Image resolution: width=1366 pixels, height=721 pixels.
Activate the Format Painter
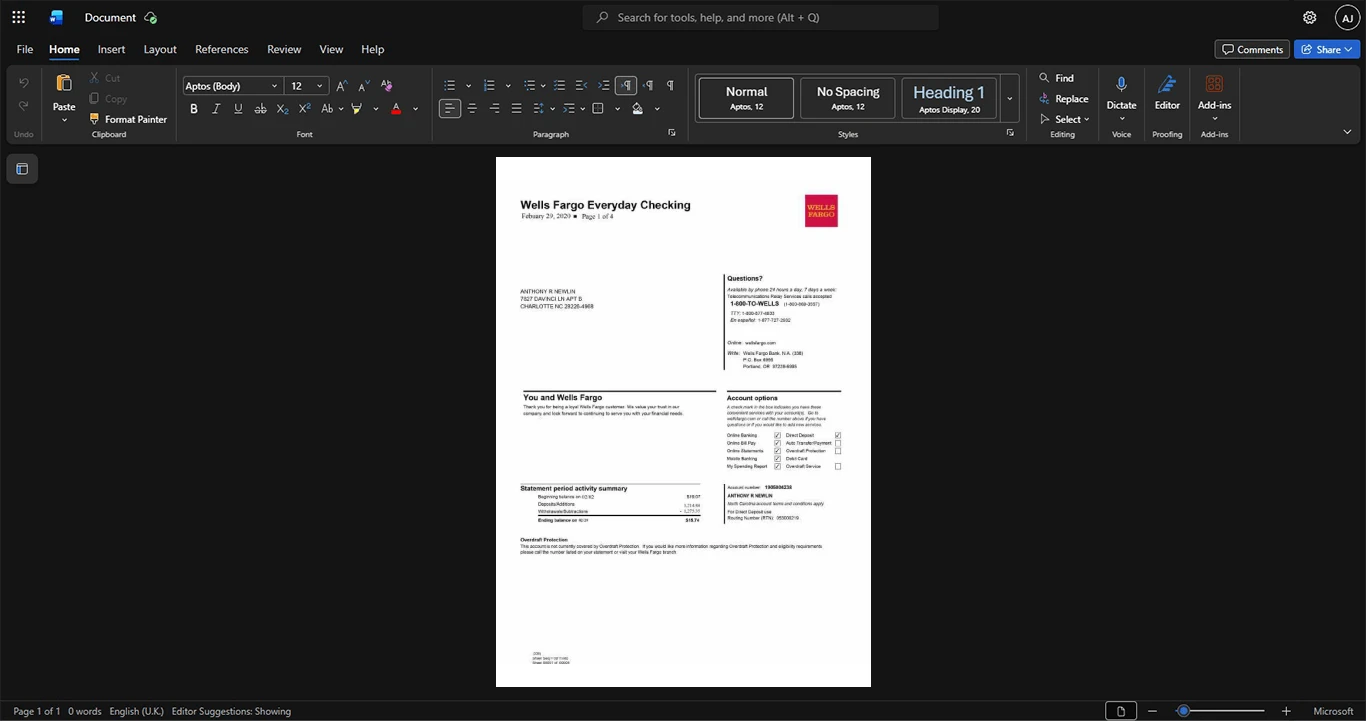pyautogui.click(x=128, y=119)
